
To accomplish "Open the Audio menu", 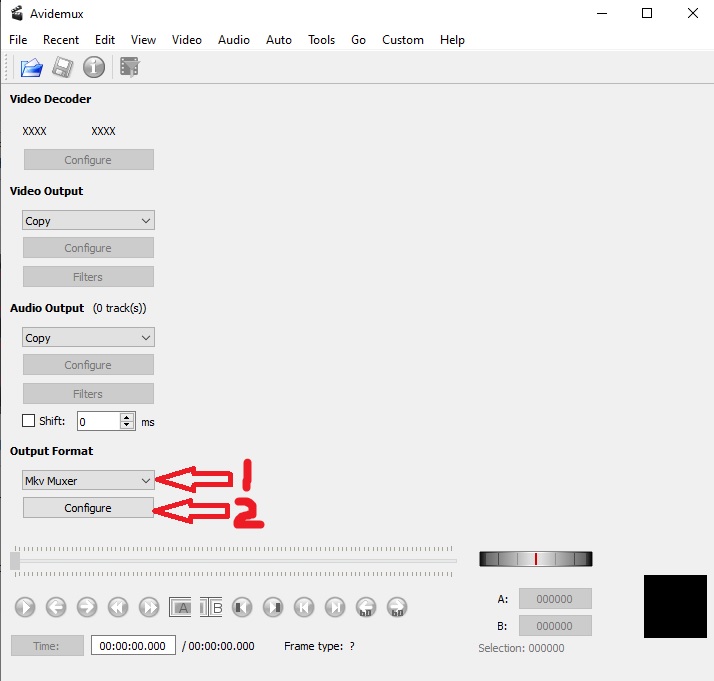I will pos(234,40).
